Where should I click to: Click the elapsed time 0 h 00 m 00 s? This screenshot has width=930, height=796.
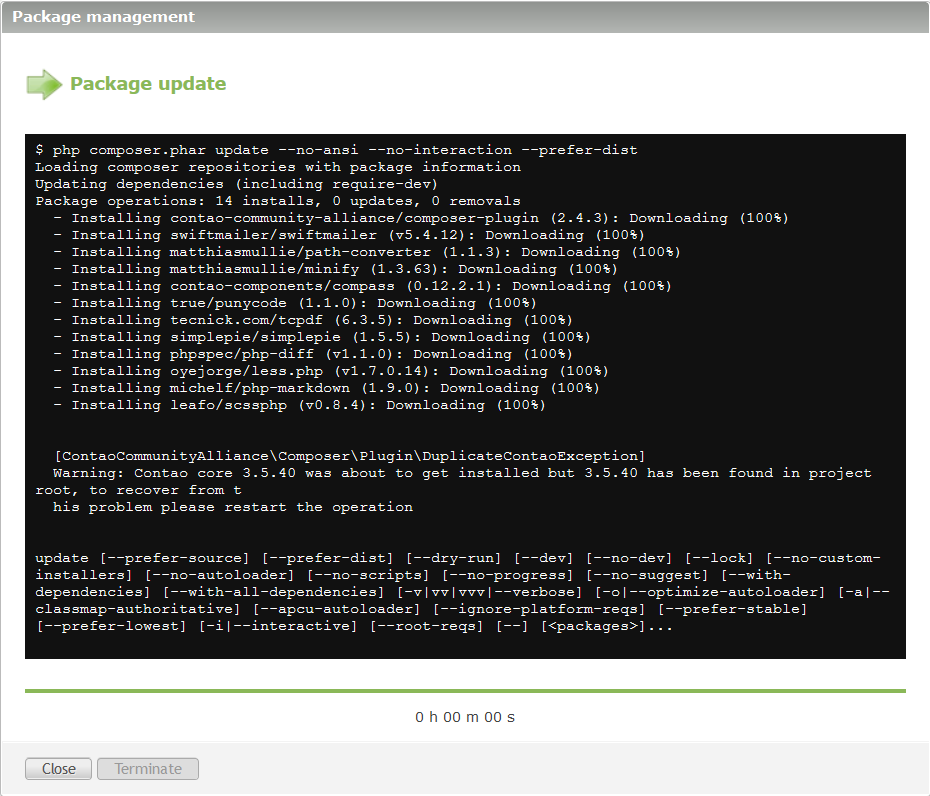465,717
